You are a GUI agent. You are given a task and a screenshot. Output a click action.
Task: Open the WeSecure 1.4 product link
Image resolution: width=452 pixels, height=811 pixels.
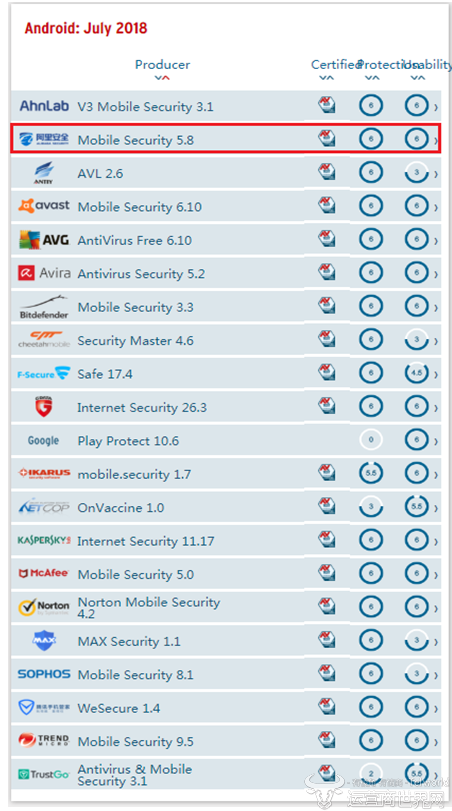(118, 708)
